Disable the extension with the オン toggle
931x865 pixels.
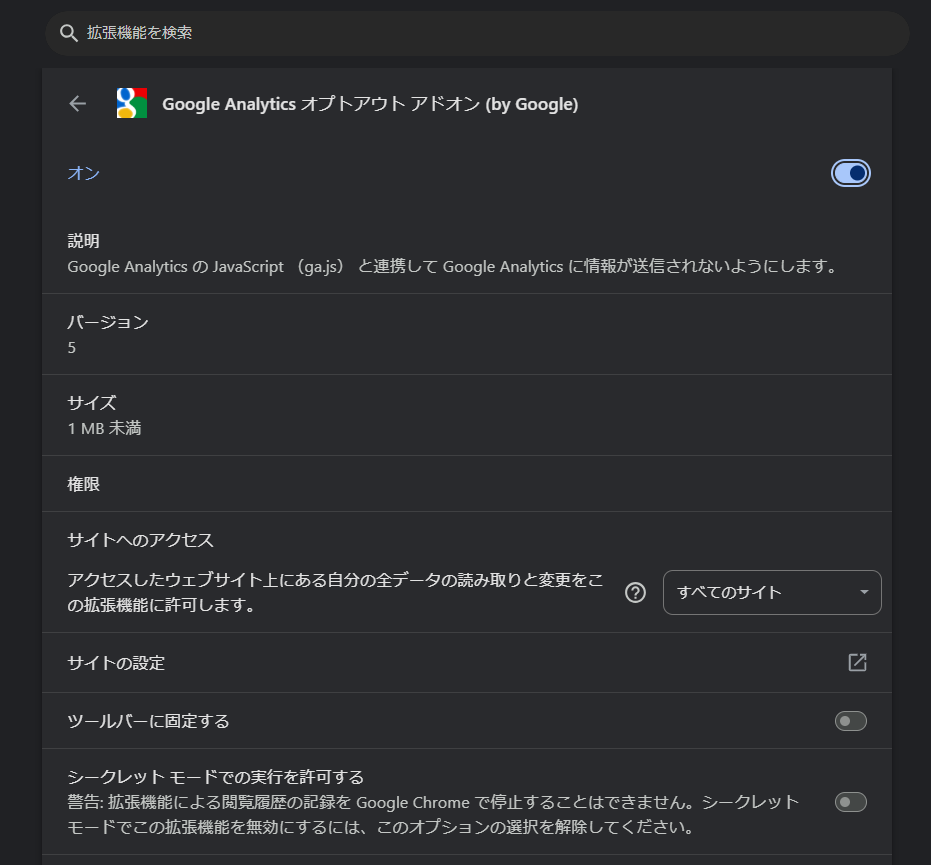[850, 173]
